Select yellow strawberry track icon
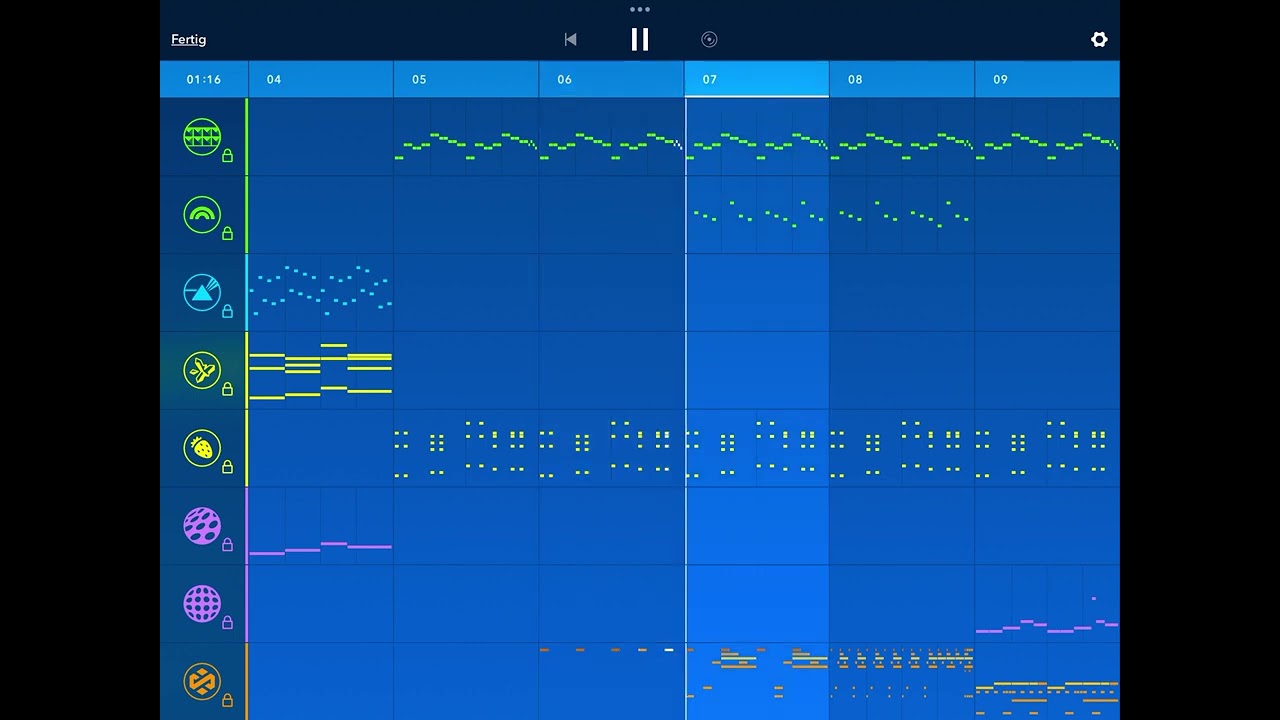This screenshot has height=720, width=1280. pyautogui.click(x=202, y=448)
